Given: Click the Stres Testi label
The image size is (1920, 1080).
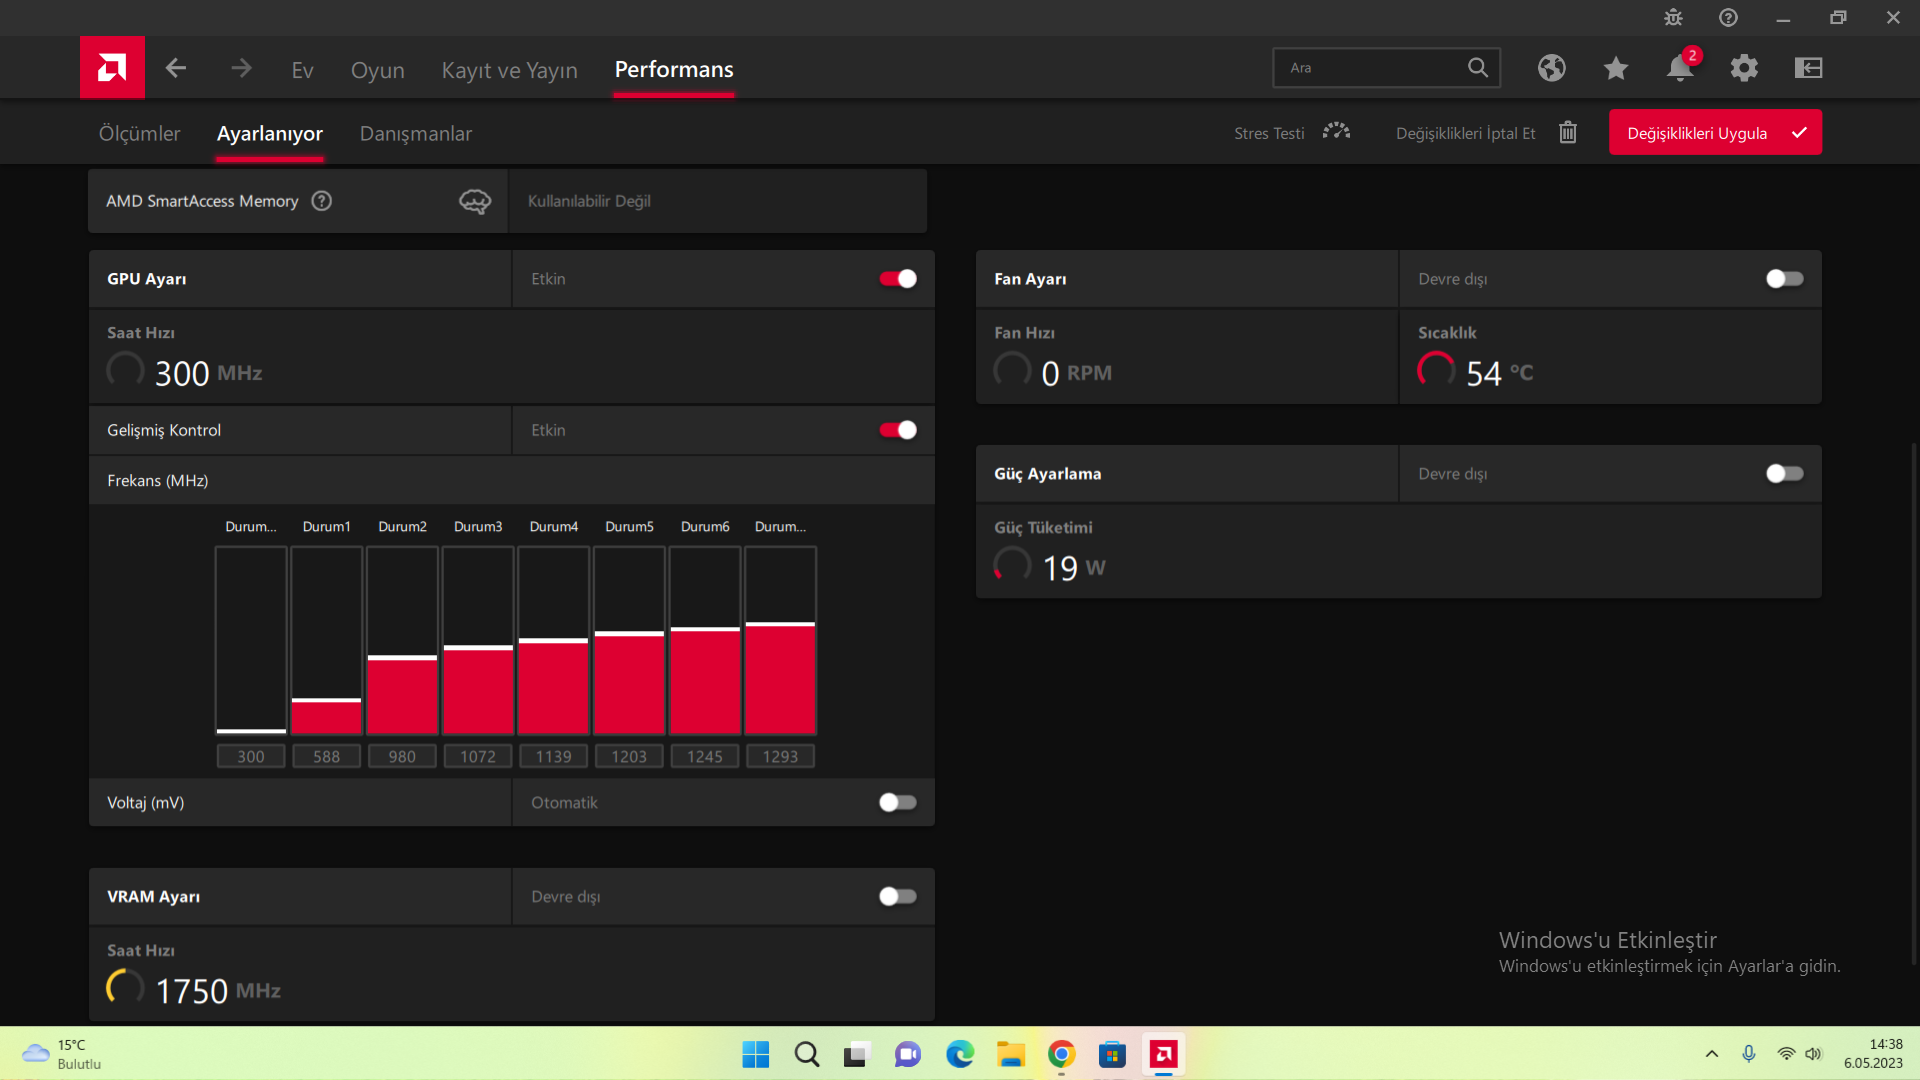Looking at the screenshot, I should point(1269,133).
